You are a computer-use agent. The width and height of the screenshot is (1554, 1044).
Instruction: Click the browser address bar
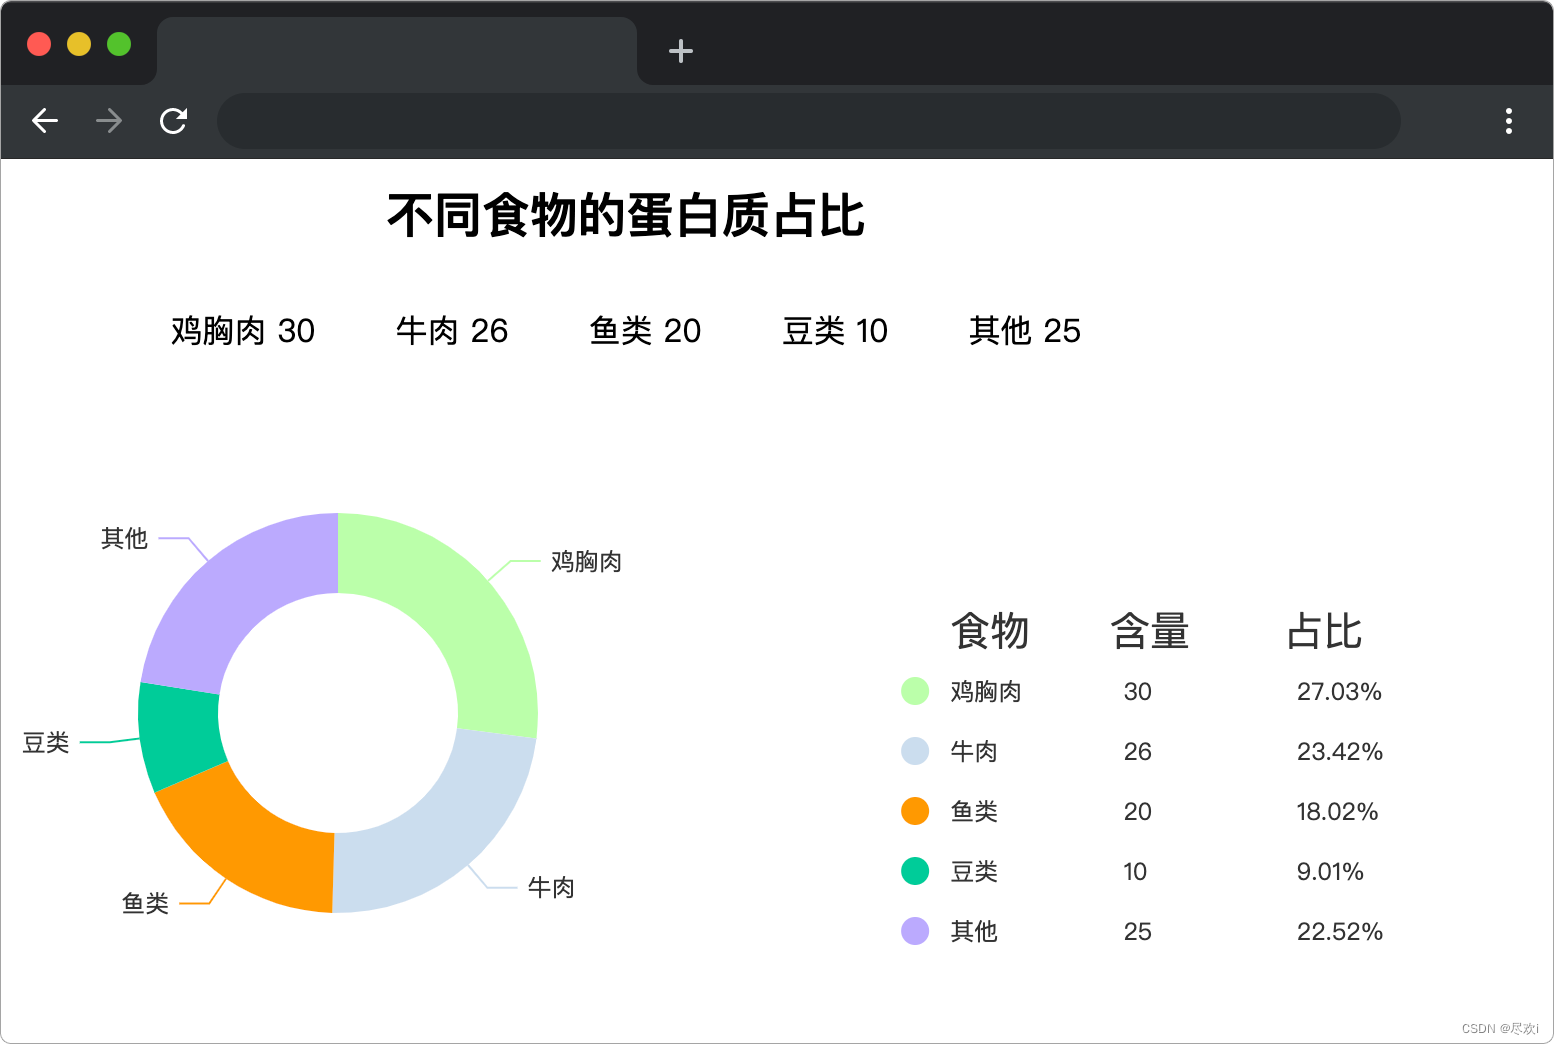pyautogui.click(x=808, y=121)
